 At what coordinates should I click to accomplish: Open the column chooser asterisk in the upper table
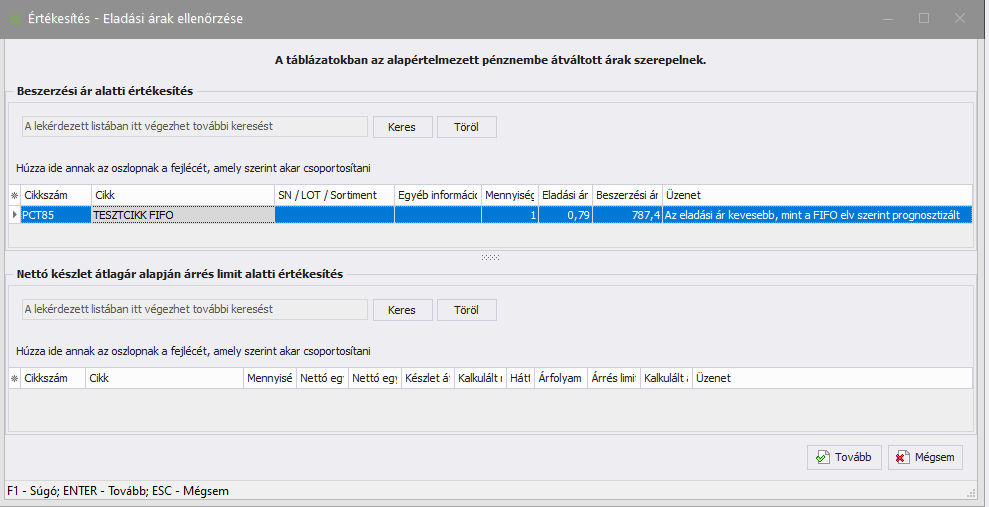(x=14, y=194)
